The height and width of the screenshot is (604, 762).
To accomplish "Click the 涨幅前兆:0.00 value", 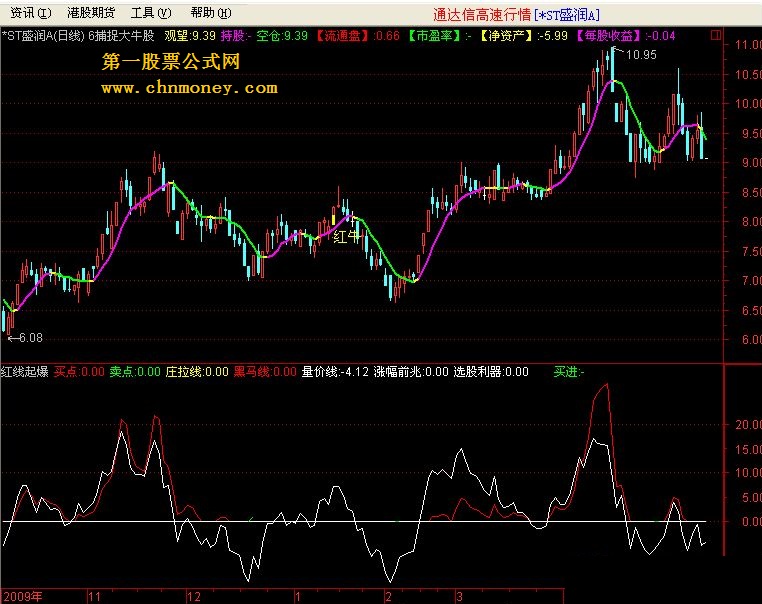I will (411, 372).
